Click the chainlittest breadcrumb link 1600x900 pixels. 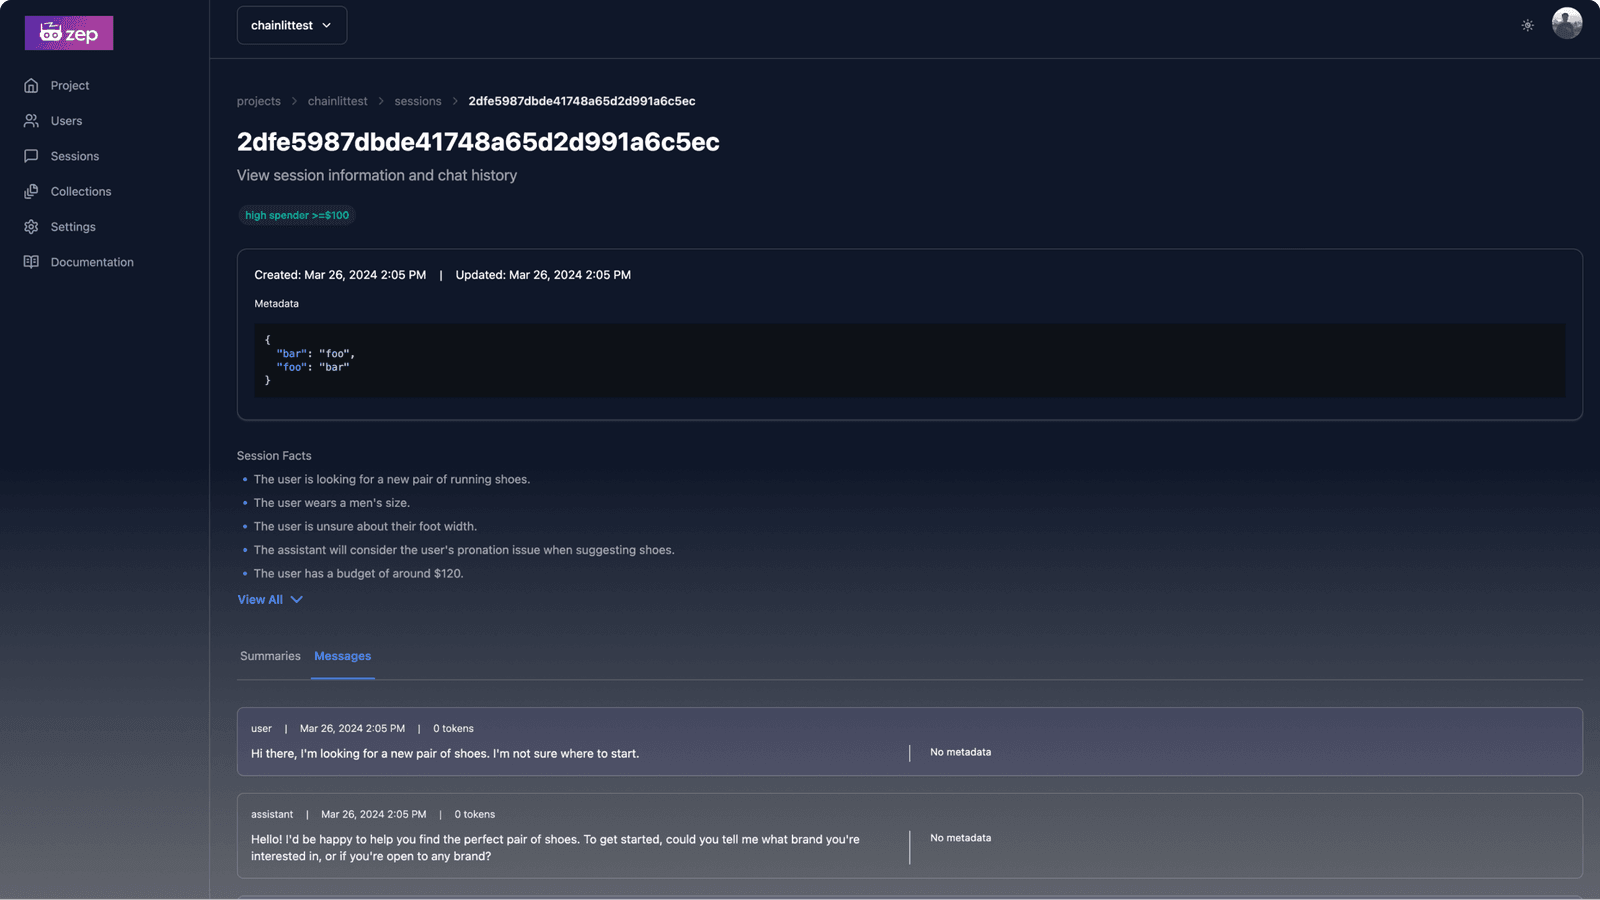[x=337, y=101]
